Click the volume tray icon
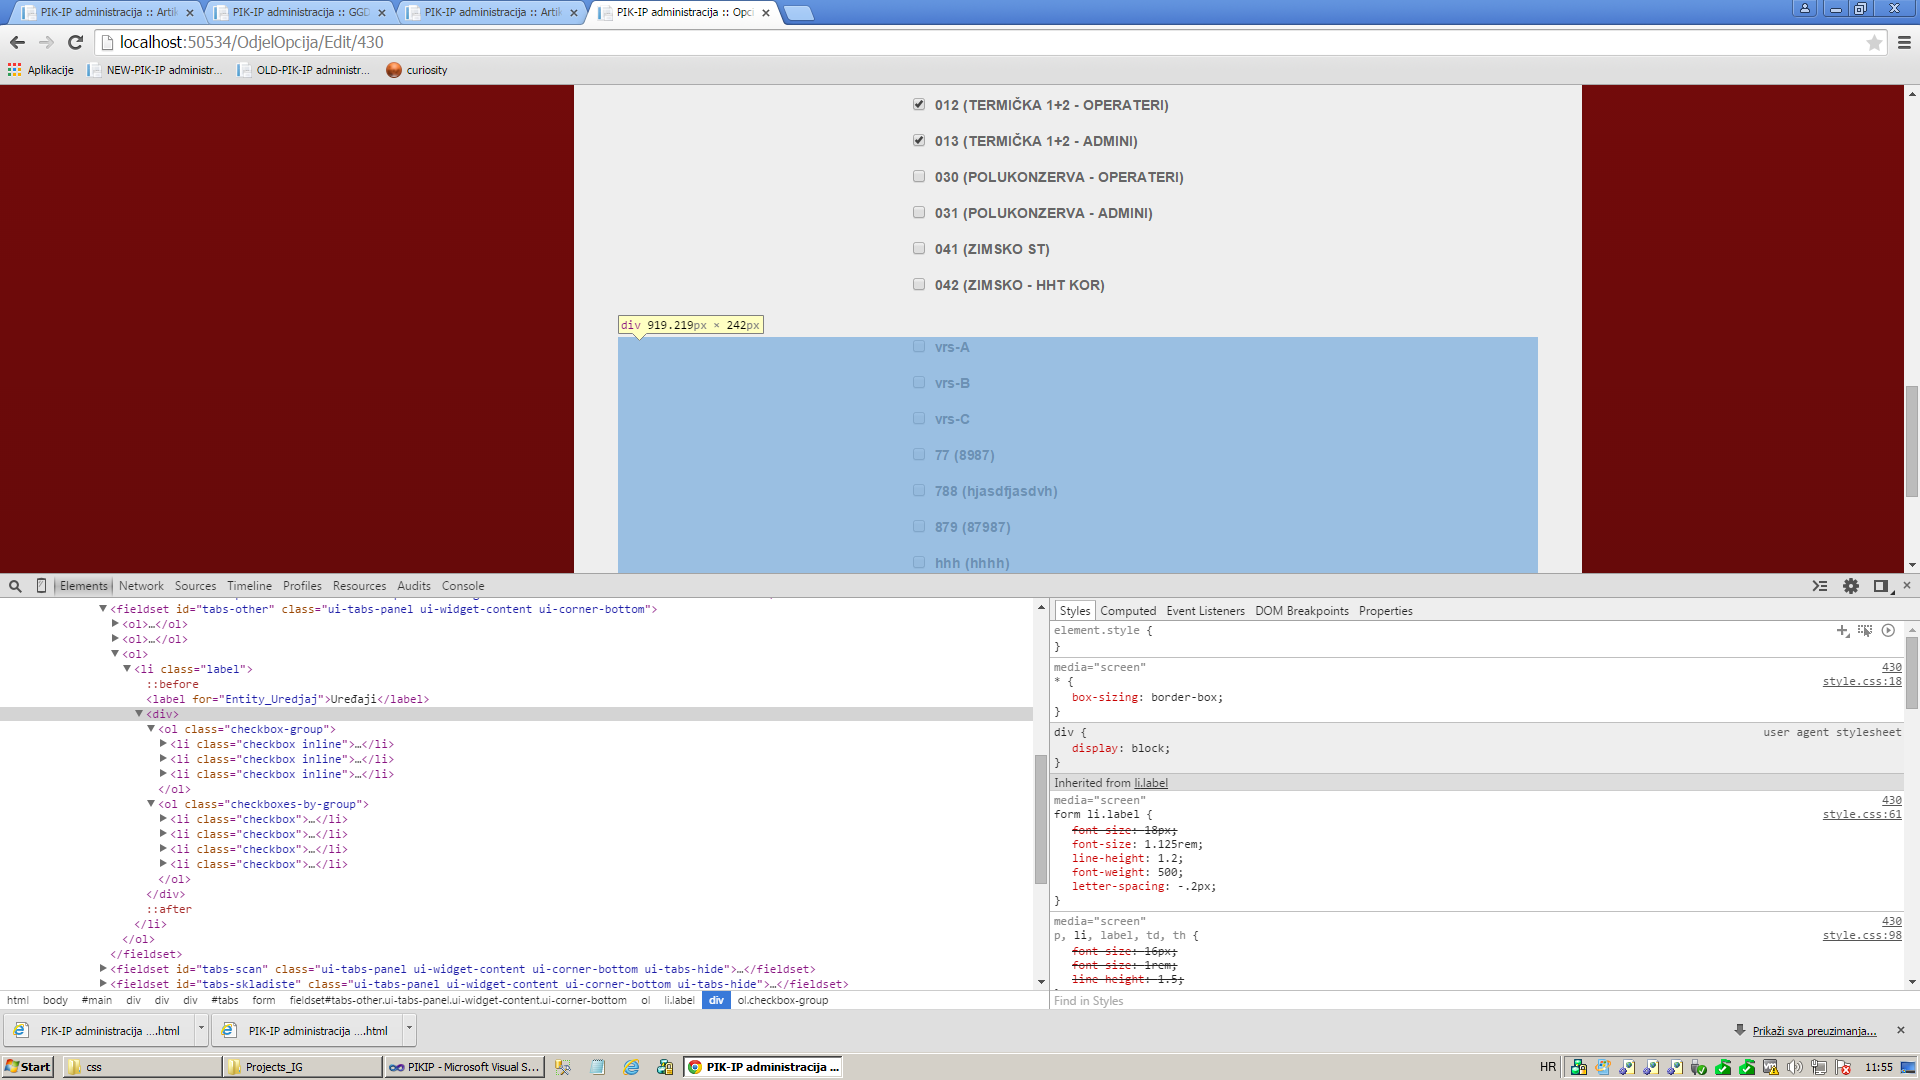This screenshot has height=1080, width=1920. [1795, 1067]
